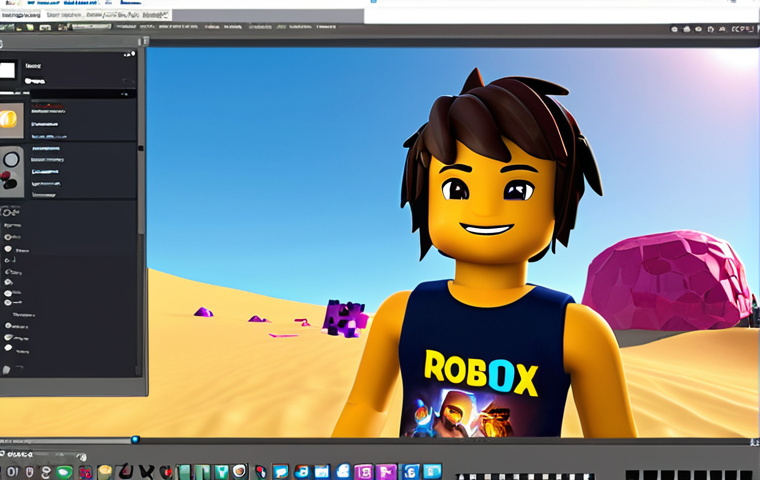The image size is (760, 480).
Task: Open the light blue window icon ending the toolbar row
Action: click(x=432, y=471)
